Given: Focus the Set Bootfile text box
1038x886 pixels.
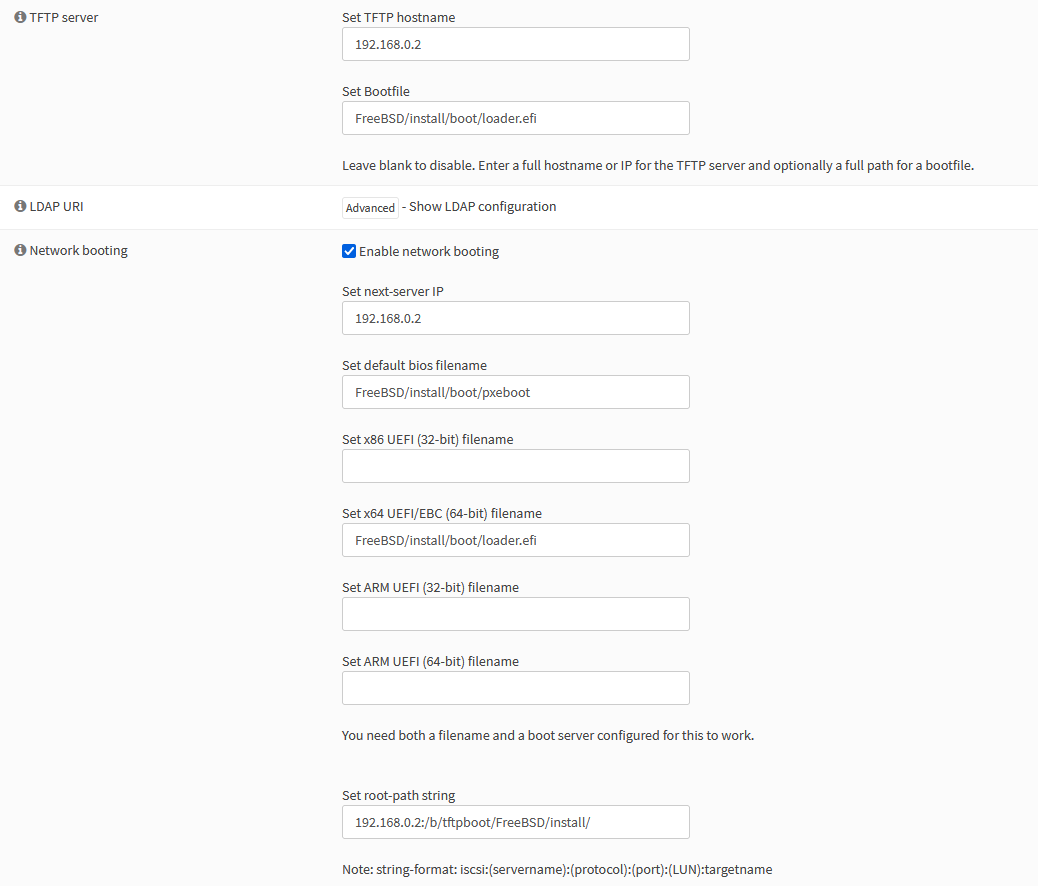Looking at the screenshot, I should pos(515,118).
